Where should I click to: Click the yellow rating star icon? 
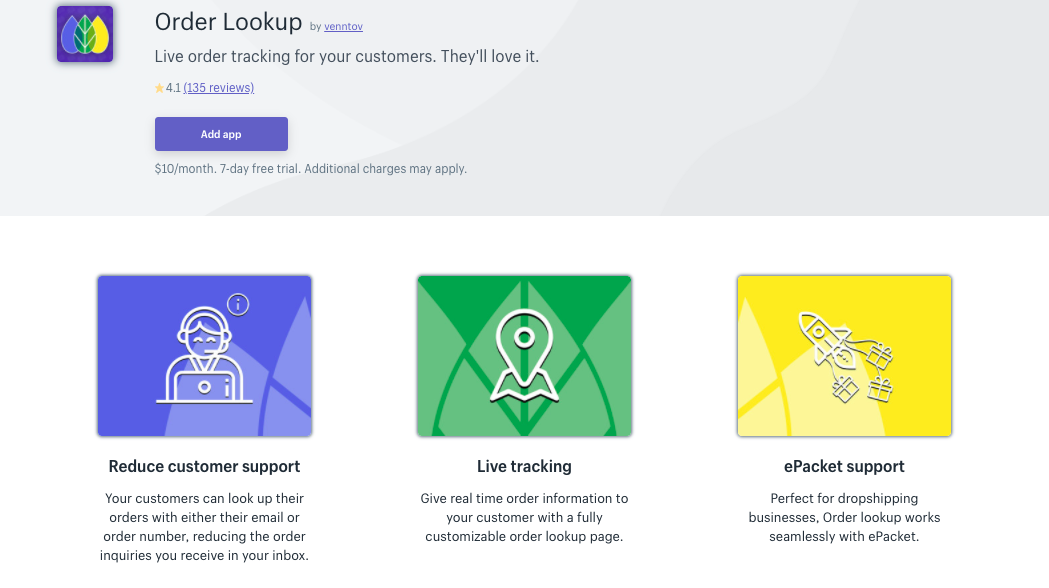[159, 88]
